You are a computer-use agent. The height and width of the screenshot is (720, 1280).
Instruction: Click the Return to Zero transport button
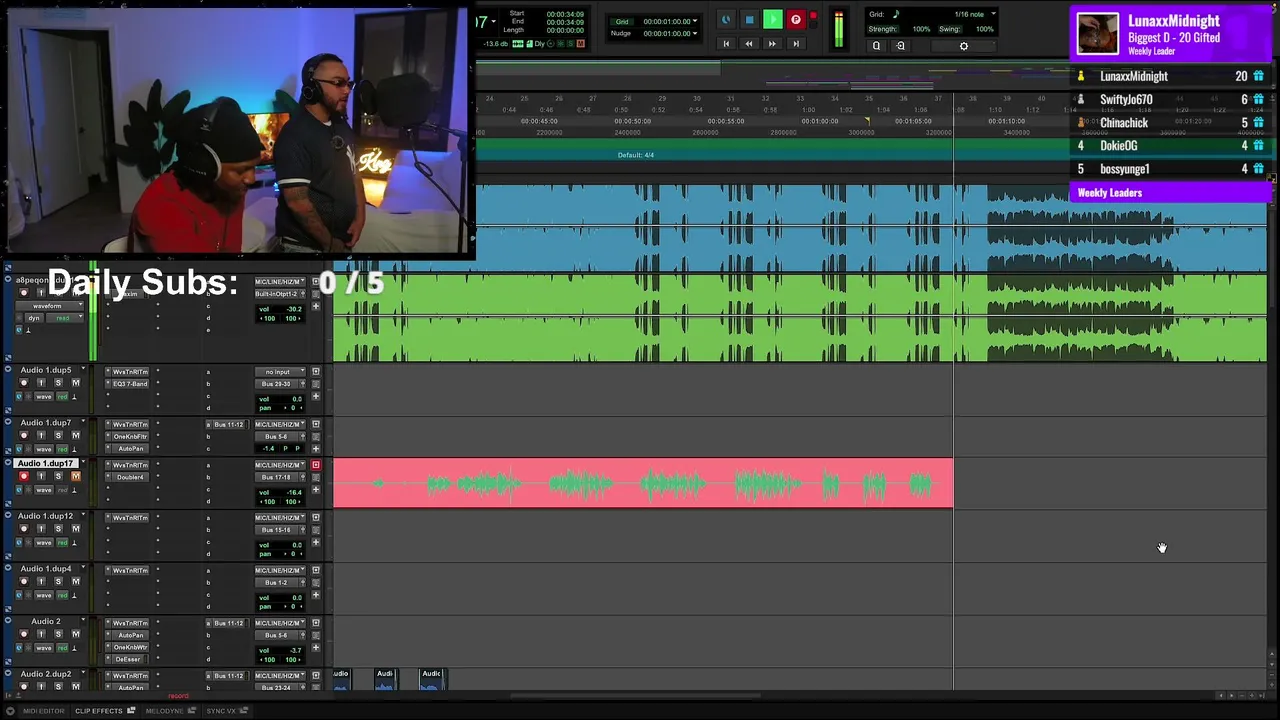click(726, 44)
